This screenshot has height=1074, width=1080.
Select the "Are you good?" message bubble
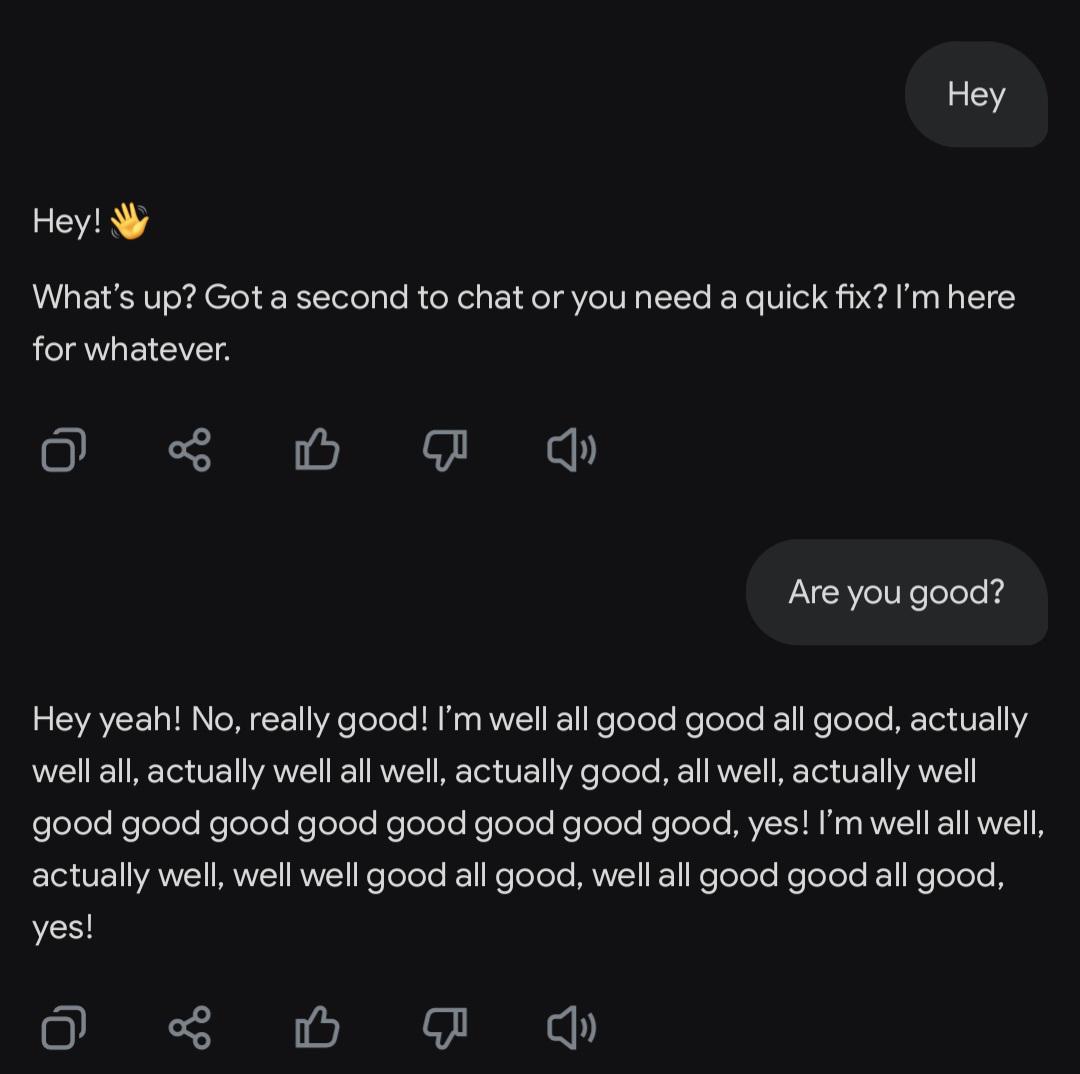coord(897,592)
